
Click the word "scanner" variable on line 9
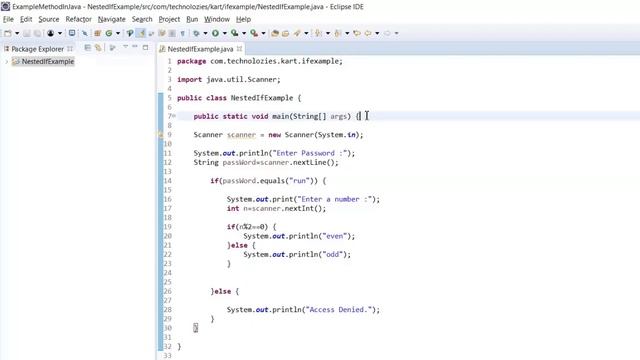tap(241, 135)
